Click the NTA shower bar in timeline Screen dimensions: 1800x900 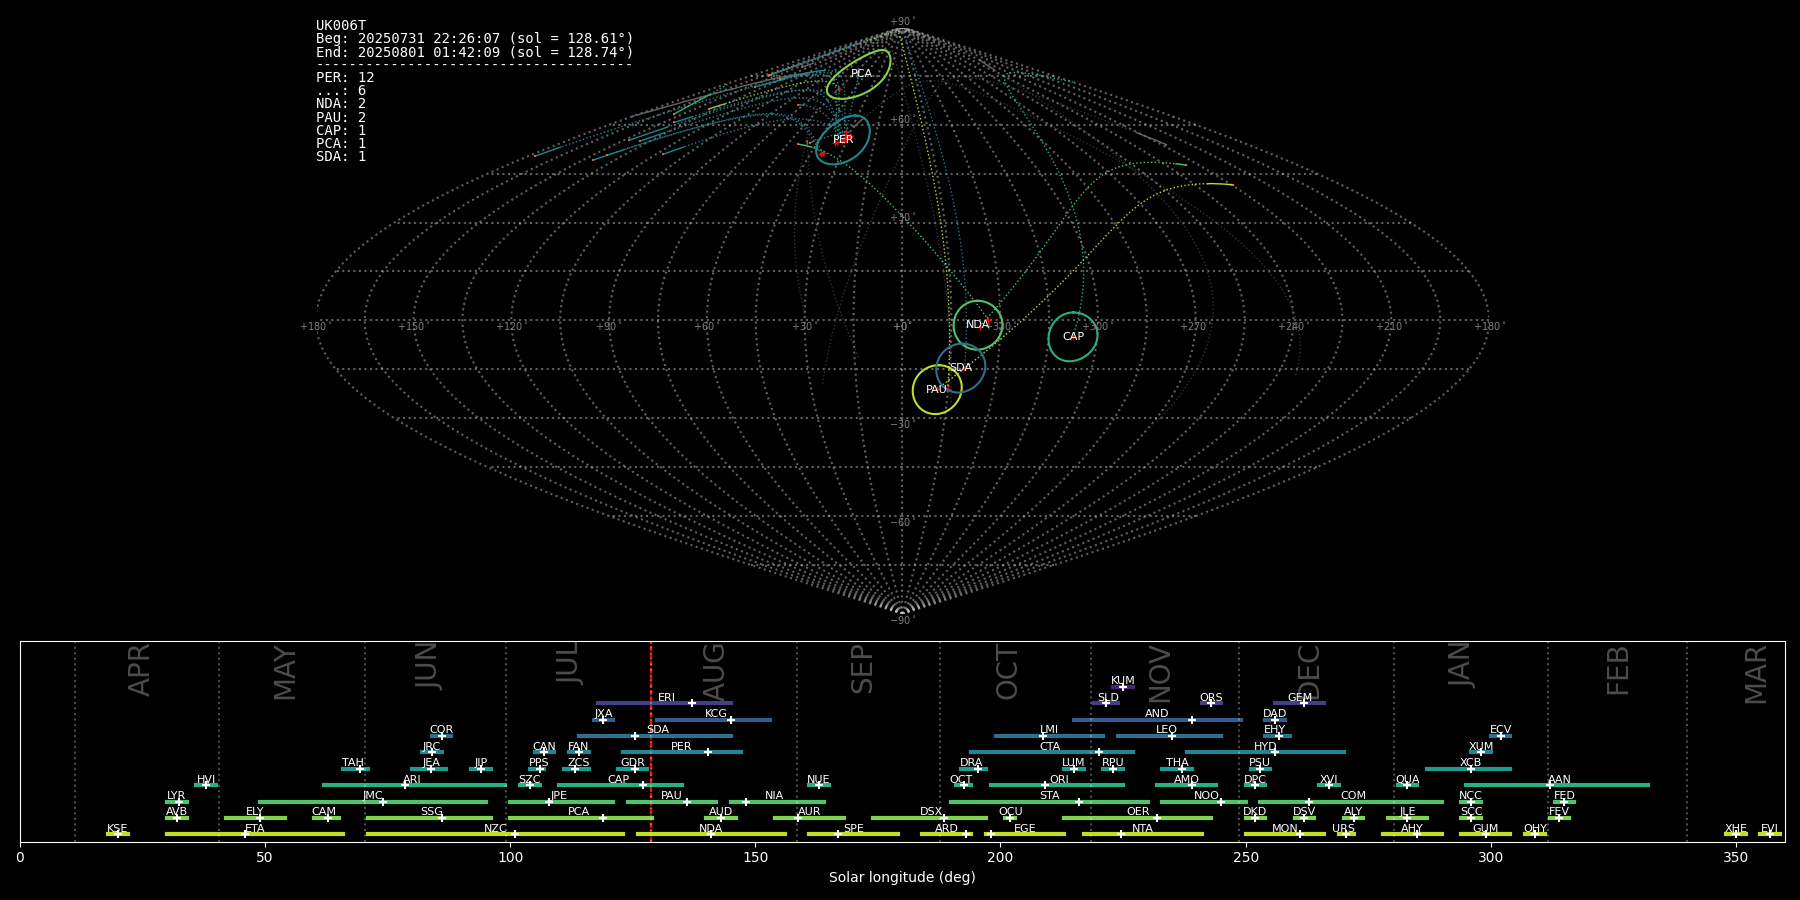point(1142,834)
